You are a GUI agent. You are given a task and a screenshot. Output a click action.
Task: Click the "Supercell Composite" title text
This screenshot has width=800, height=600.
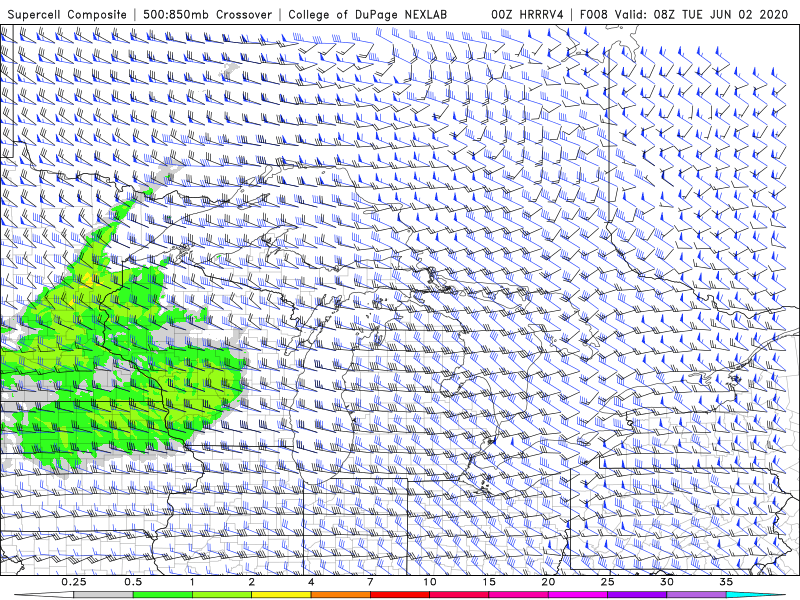[x=67, y=14]
